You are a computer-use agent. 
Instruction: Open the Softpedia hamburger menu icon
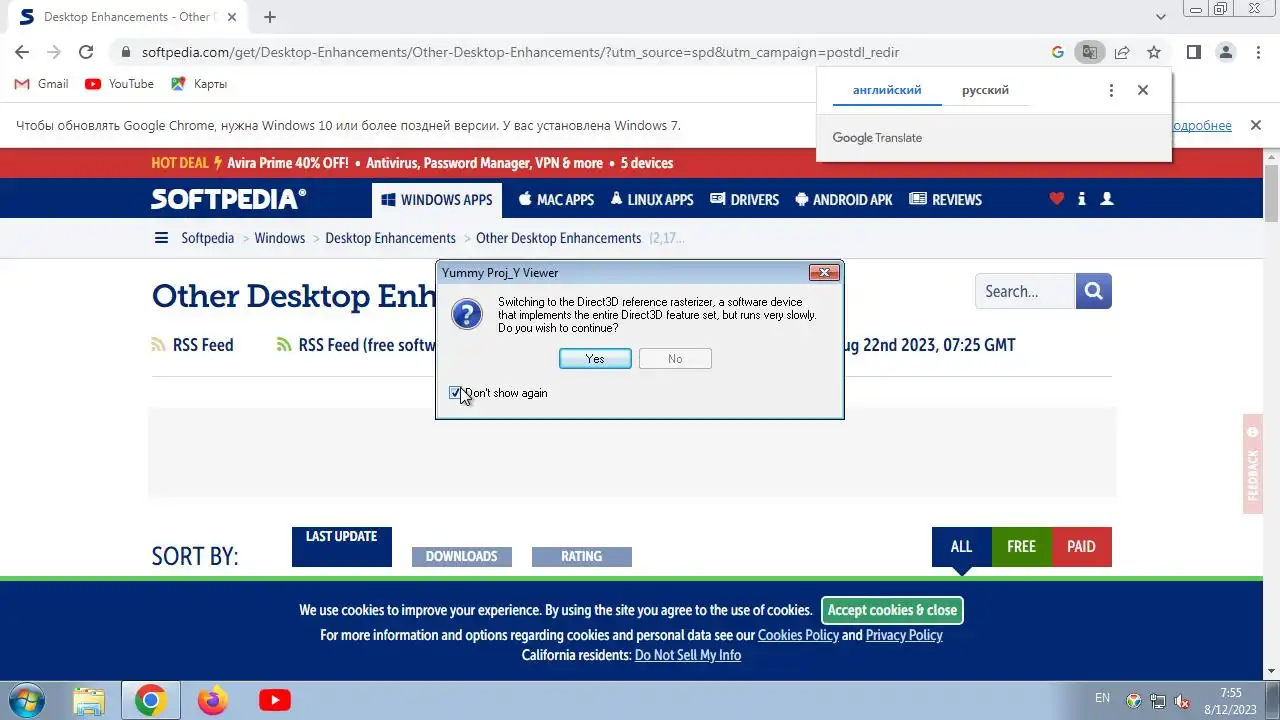(161, 238)
